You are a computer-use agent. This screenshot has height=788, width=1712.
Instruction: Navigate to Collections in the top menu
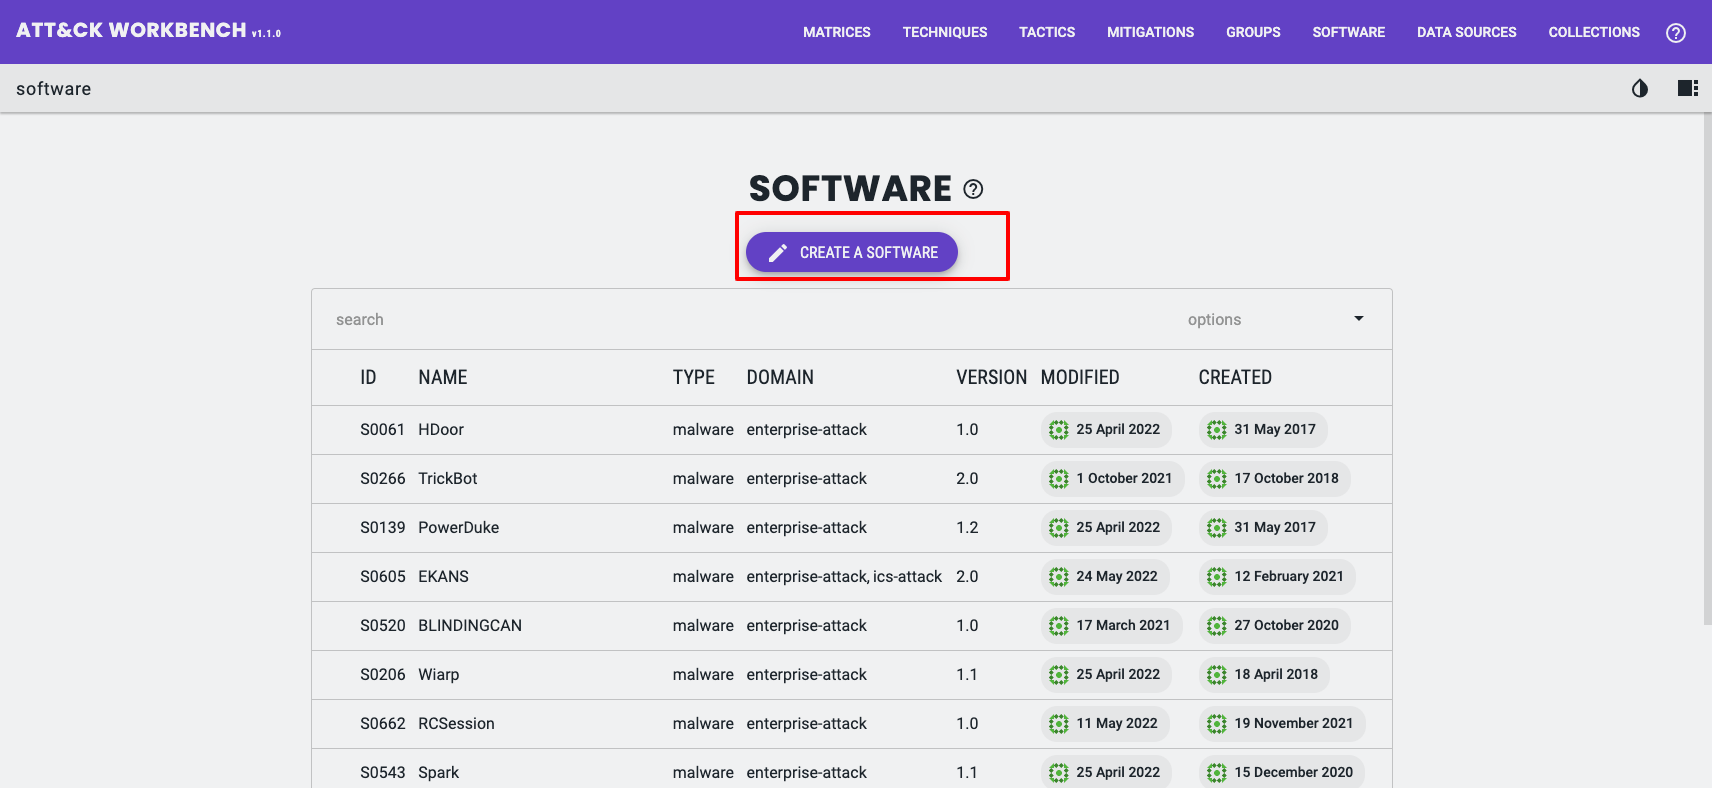pyautogui.click(x=1593, y=32)
